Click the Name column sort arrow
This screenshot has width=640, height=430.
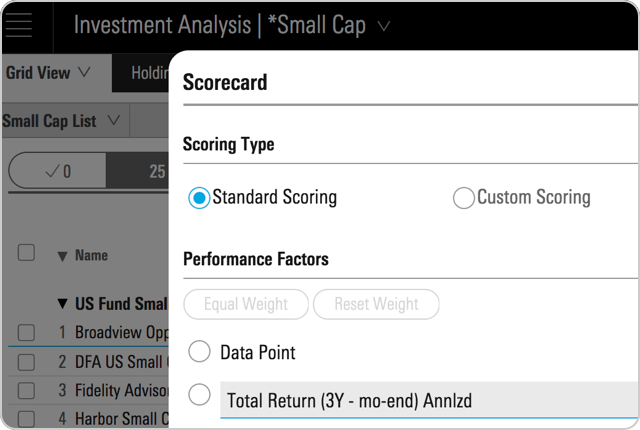[62, 257]
